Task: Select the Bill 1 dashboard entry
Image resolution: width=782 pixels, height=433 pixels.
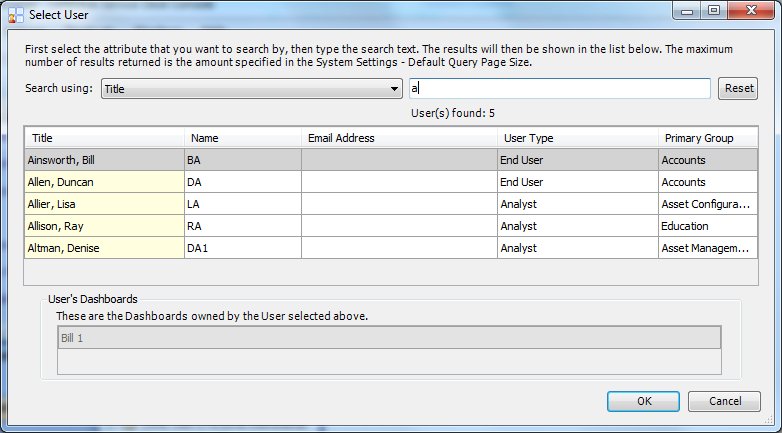Action: pyautogui.click(x=388, y=338)
